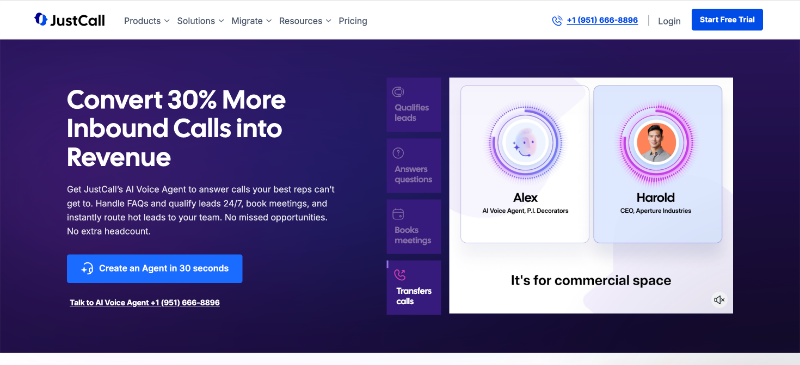Click the Qualifies leads icon
This screenshot has height=365, width=800.
tap(398, 92)
